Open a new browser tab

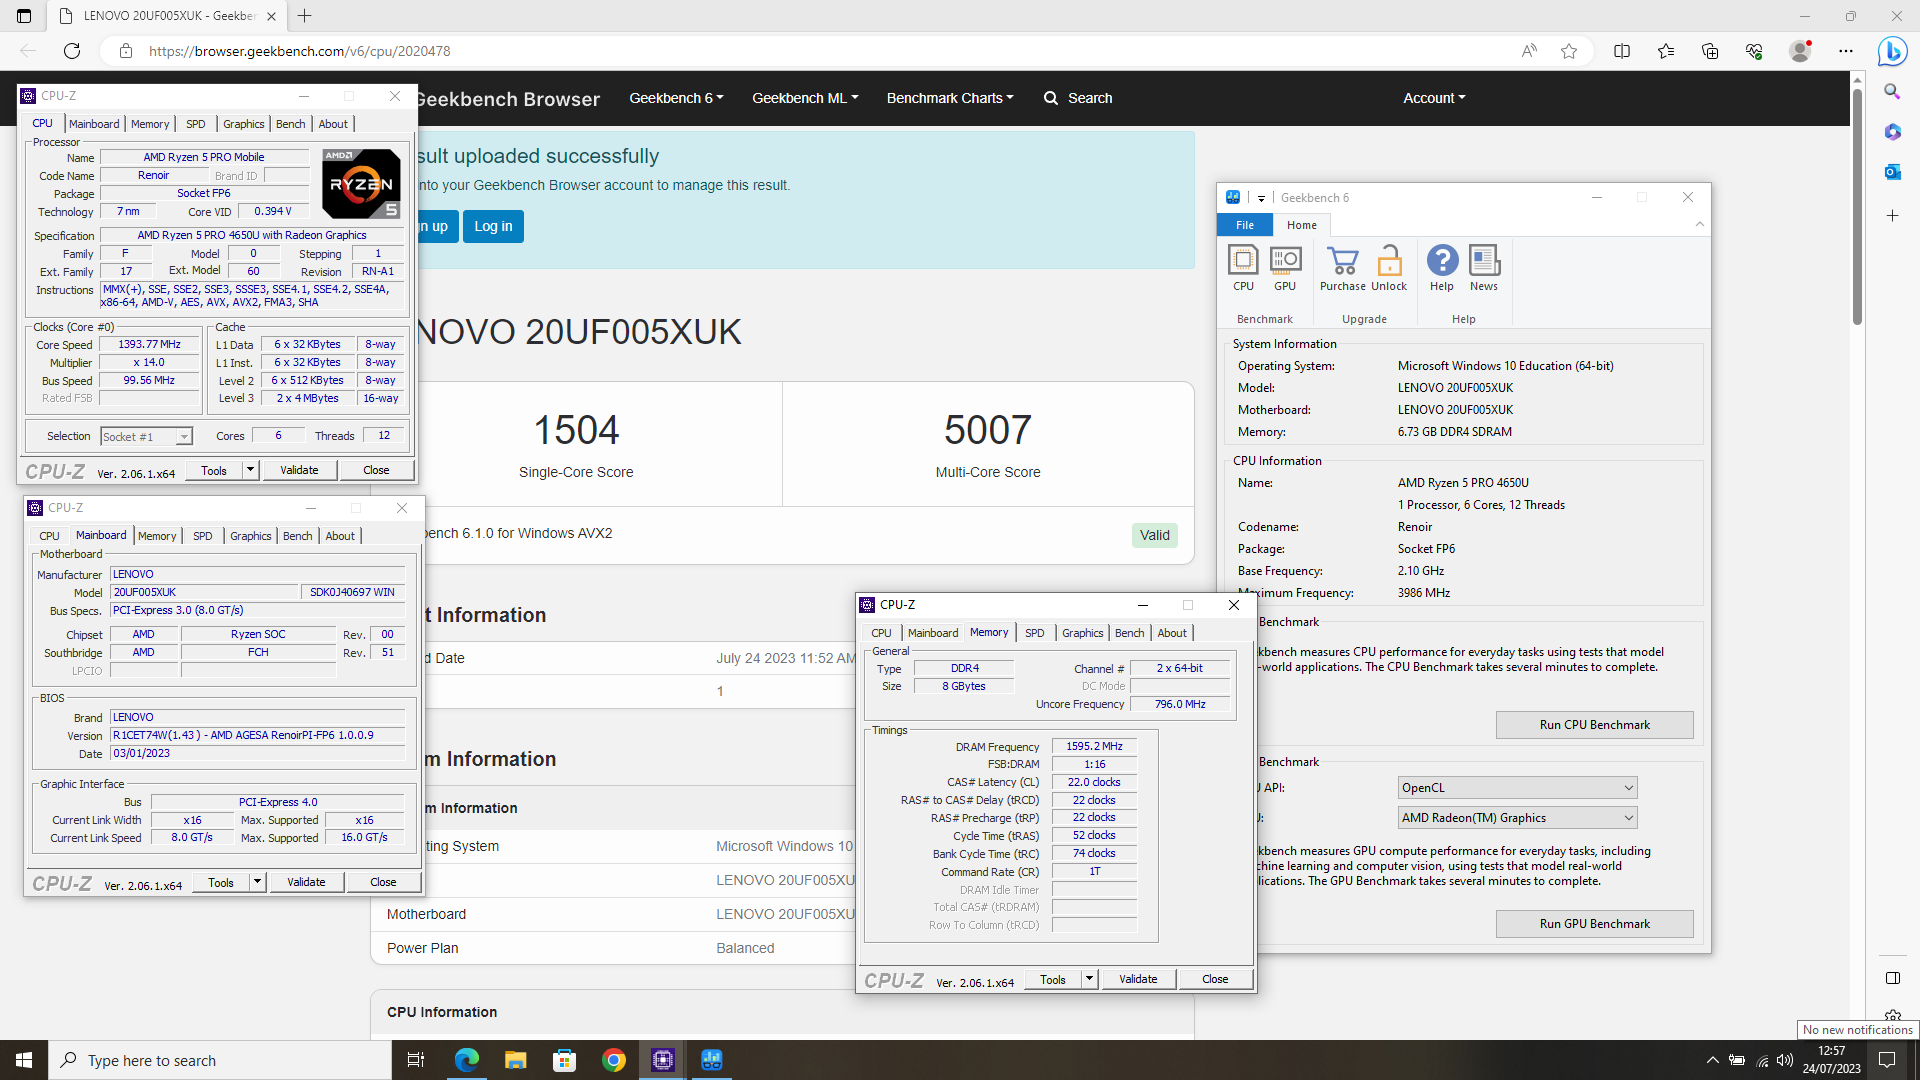coord(305,16)
